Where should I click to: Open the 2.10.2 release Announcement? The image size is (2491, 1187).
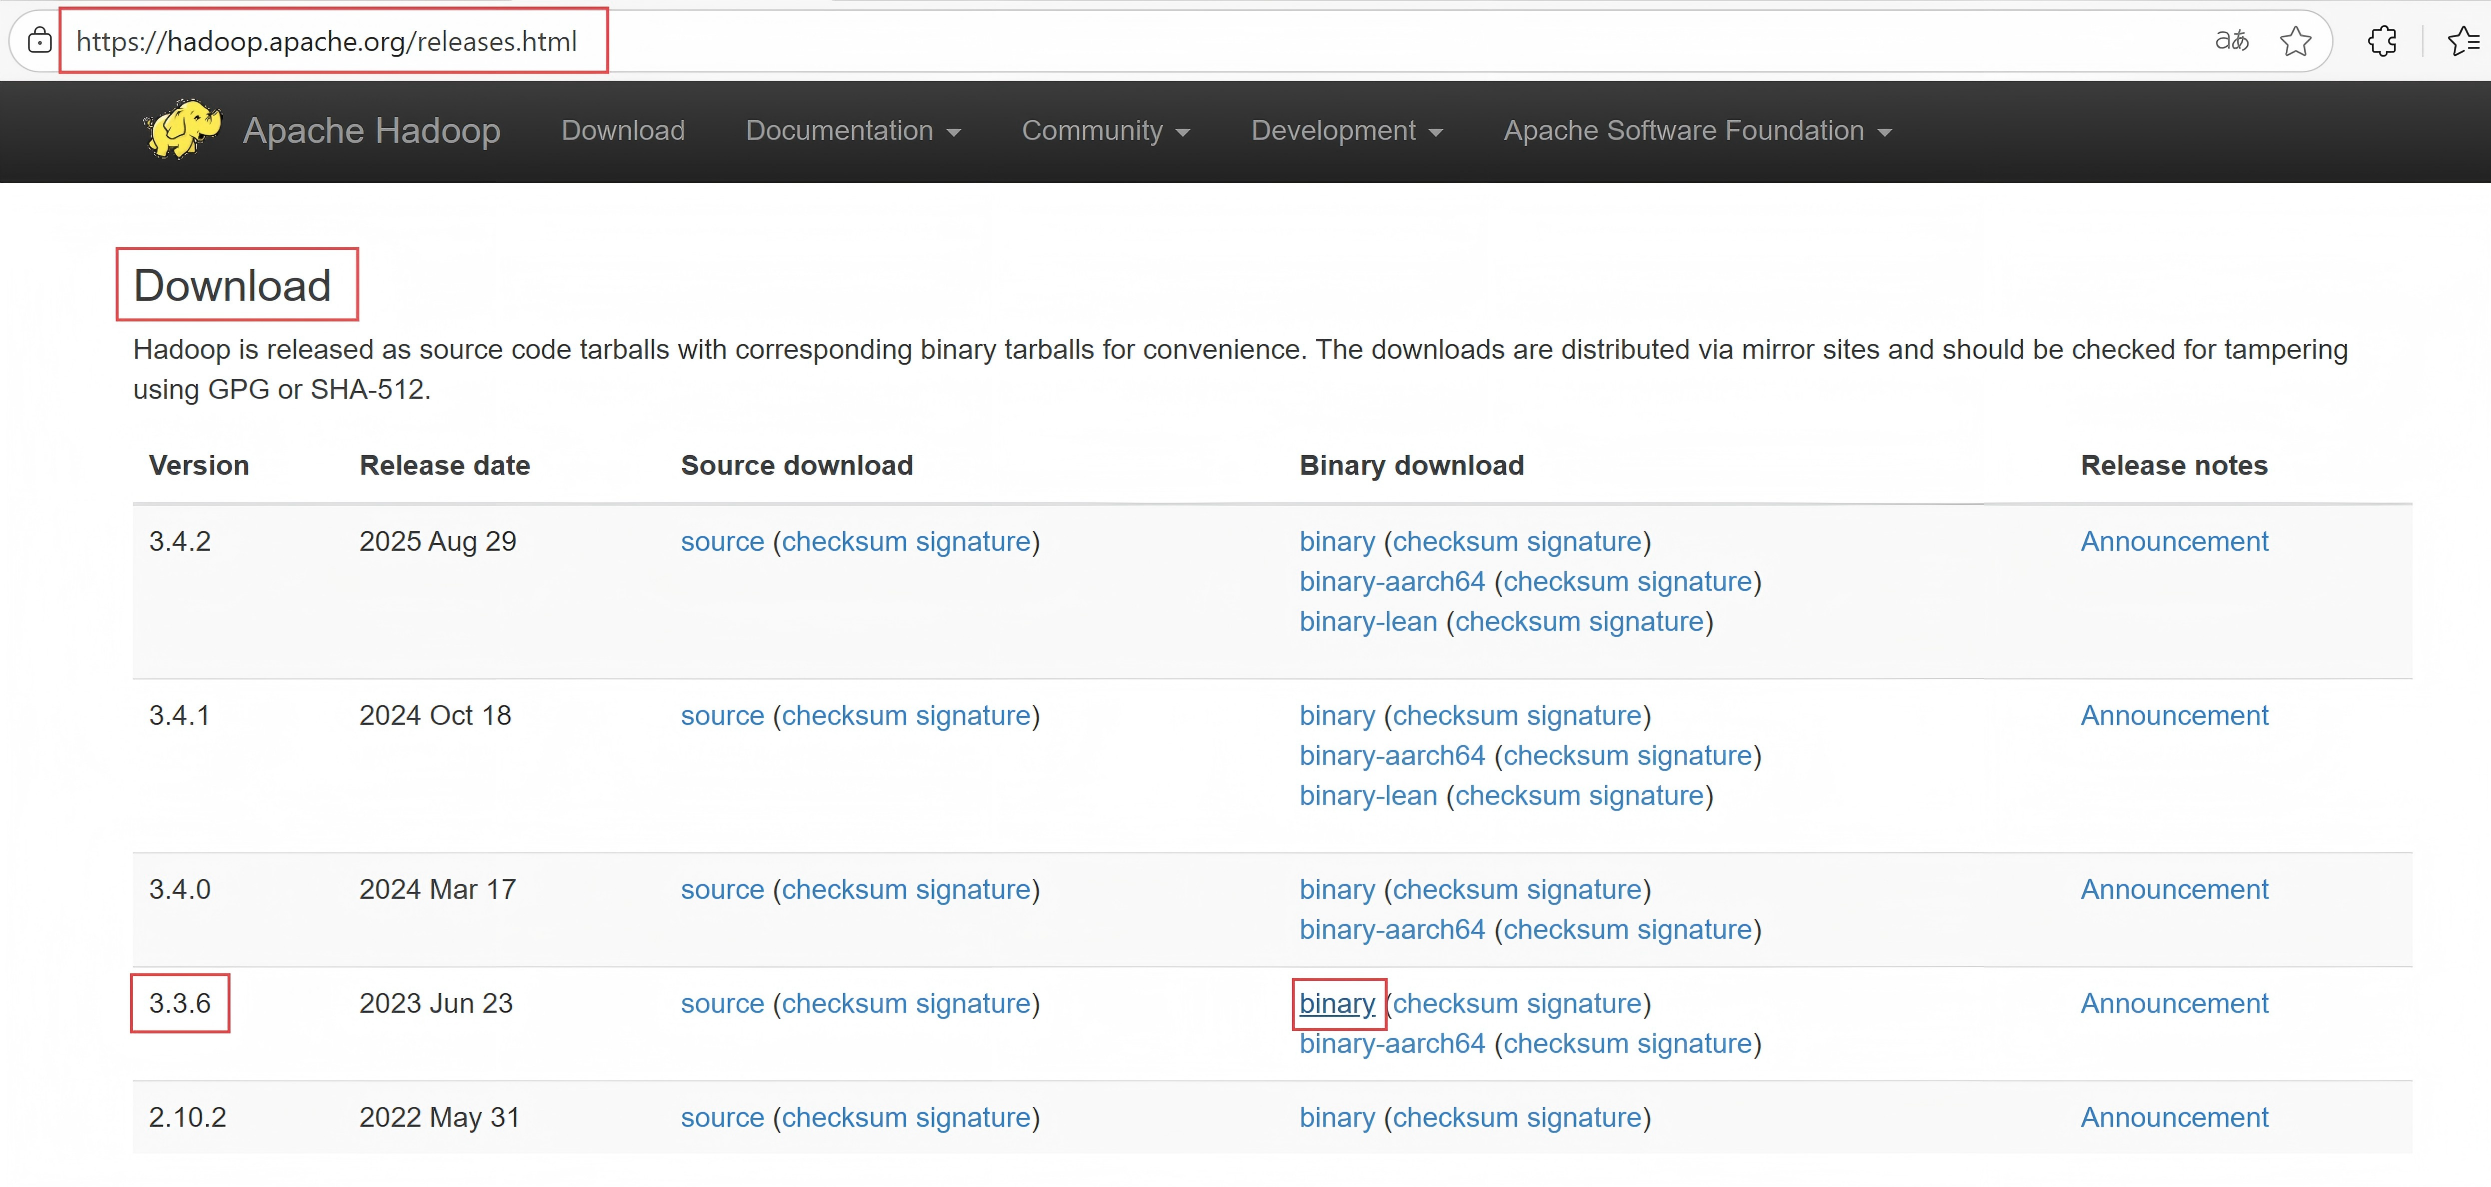[2174, 1117]
